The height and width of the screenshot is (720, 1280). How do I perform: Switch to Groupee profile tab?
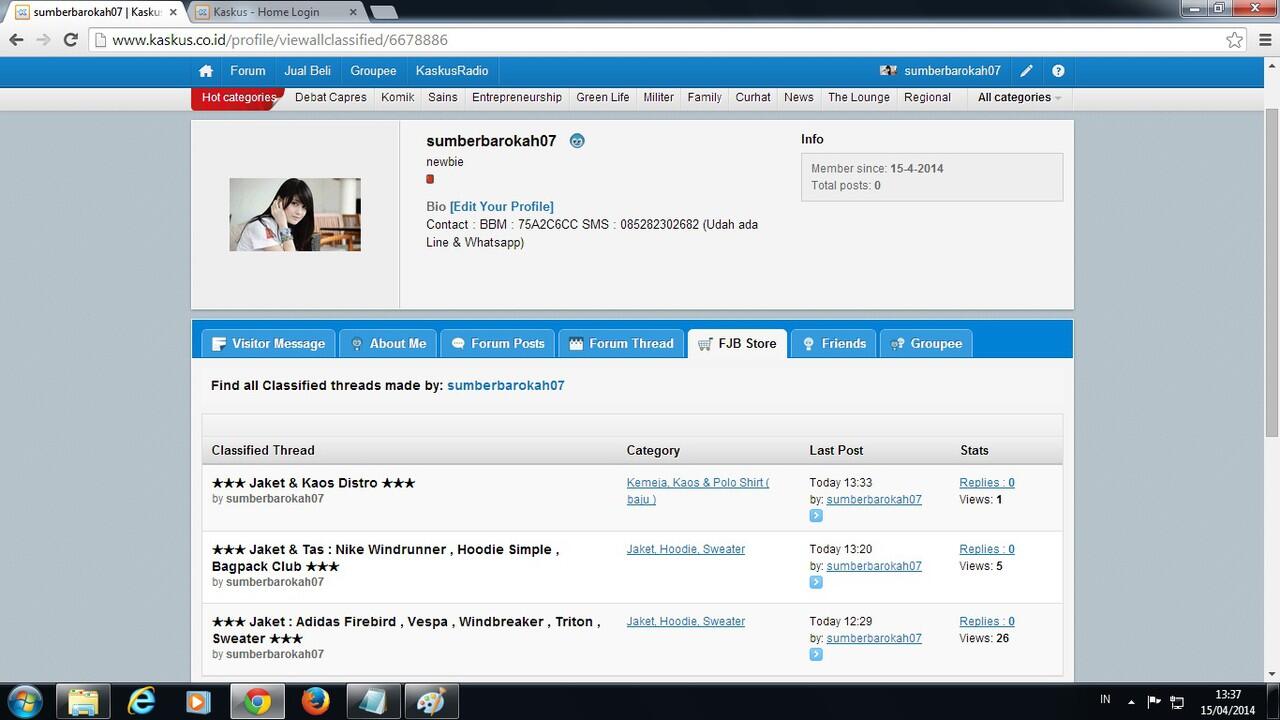926,343
